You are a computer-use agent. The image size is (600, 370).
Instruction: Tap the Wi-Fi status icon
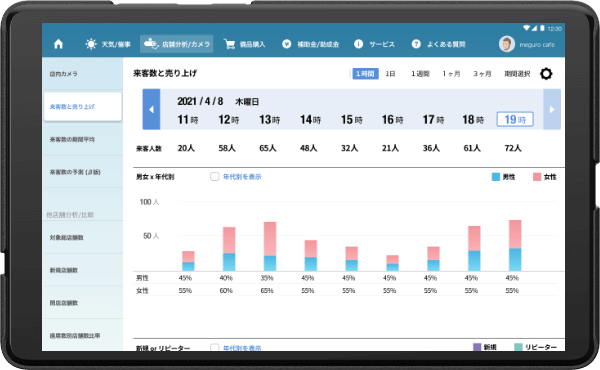pos(527,28)
